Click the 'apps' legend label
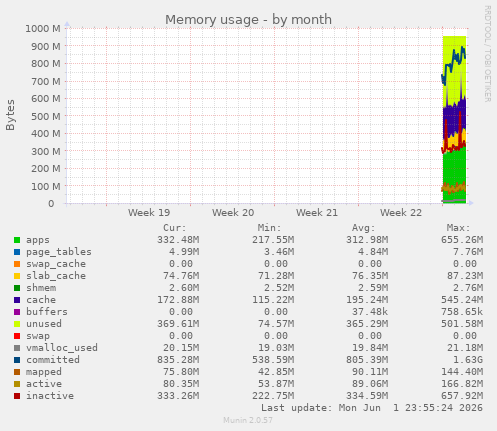Screen dimensions: 497x431 38,240
